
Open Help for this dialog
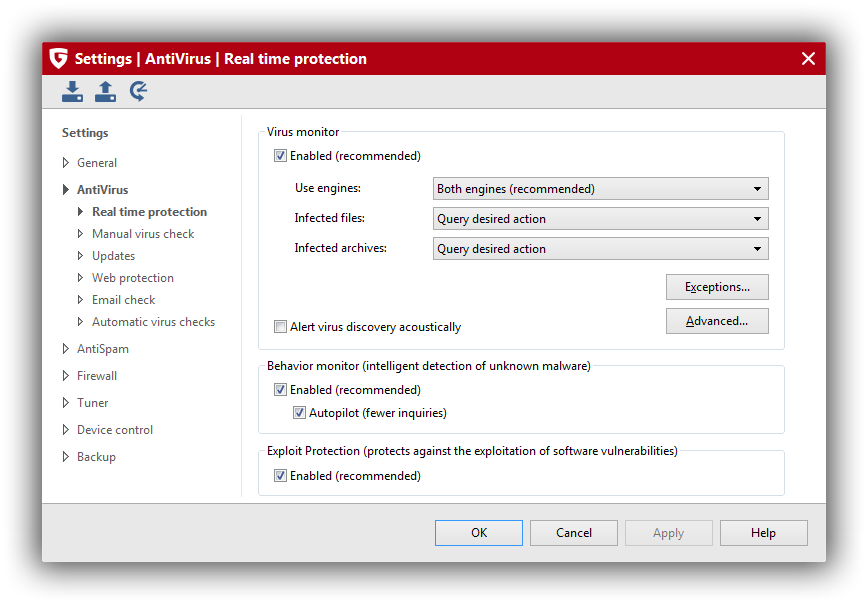point(763,533)
